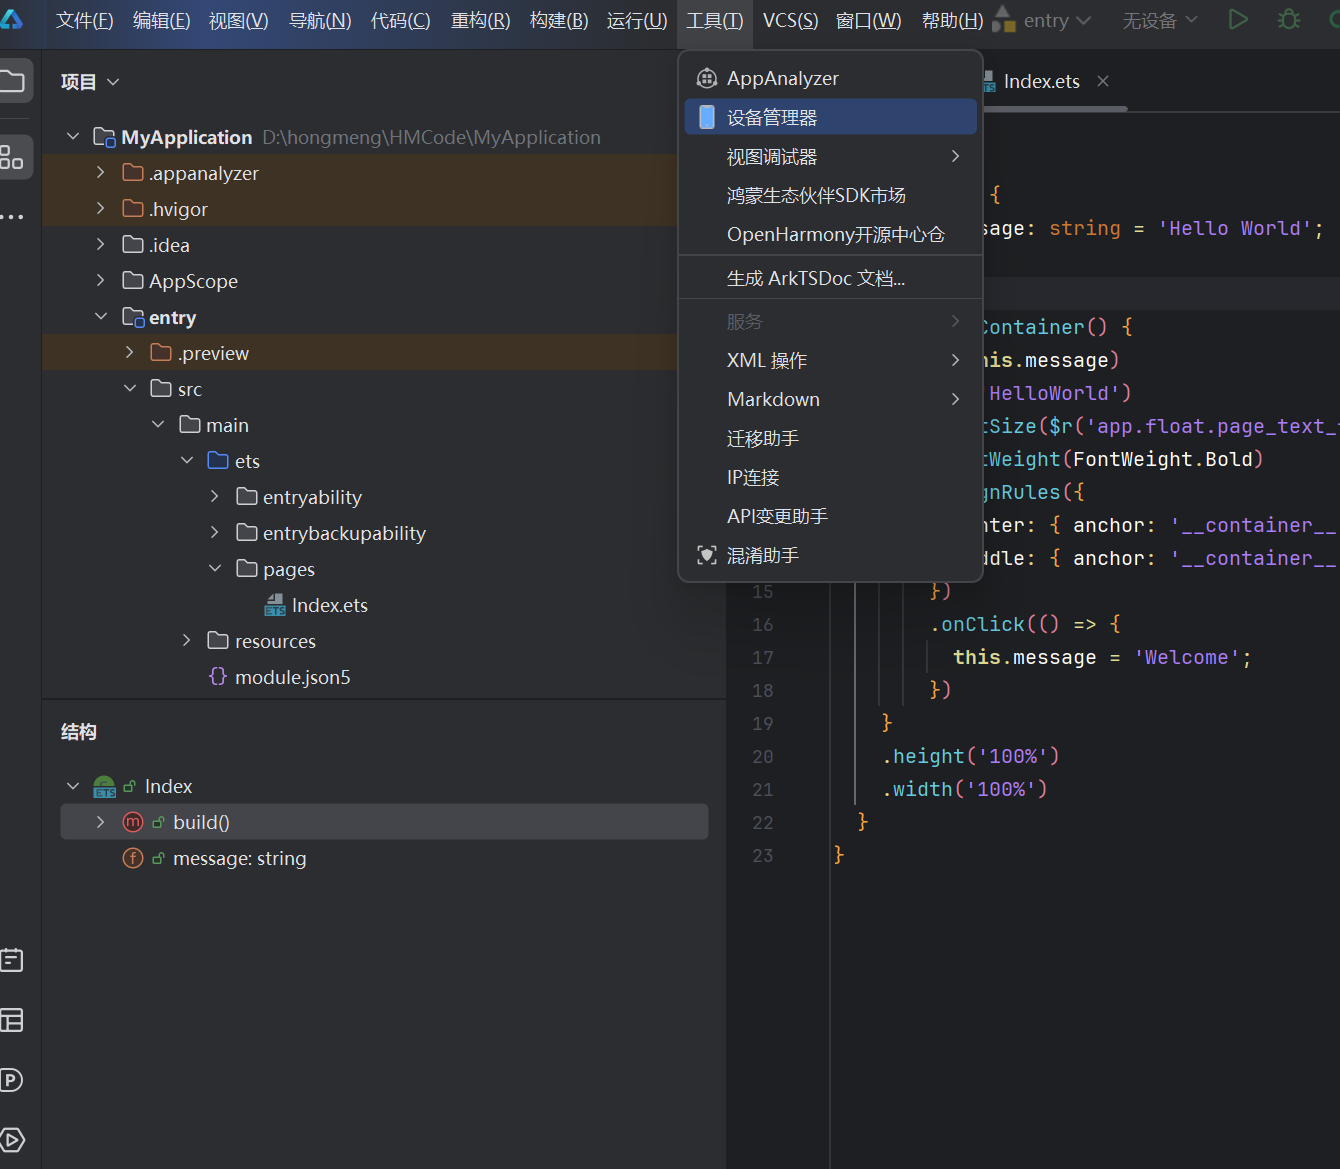This screenshot has width=1340, height=1169.
Task: Click the message field icon in Structure
Action: pos(133,858)
